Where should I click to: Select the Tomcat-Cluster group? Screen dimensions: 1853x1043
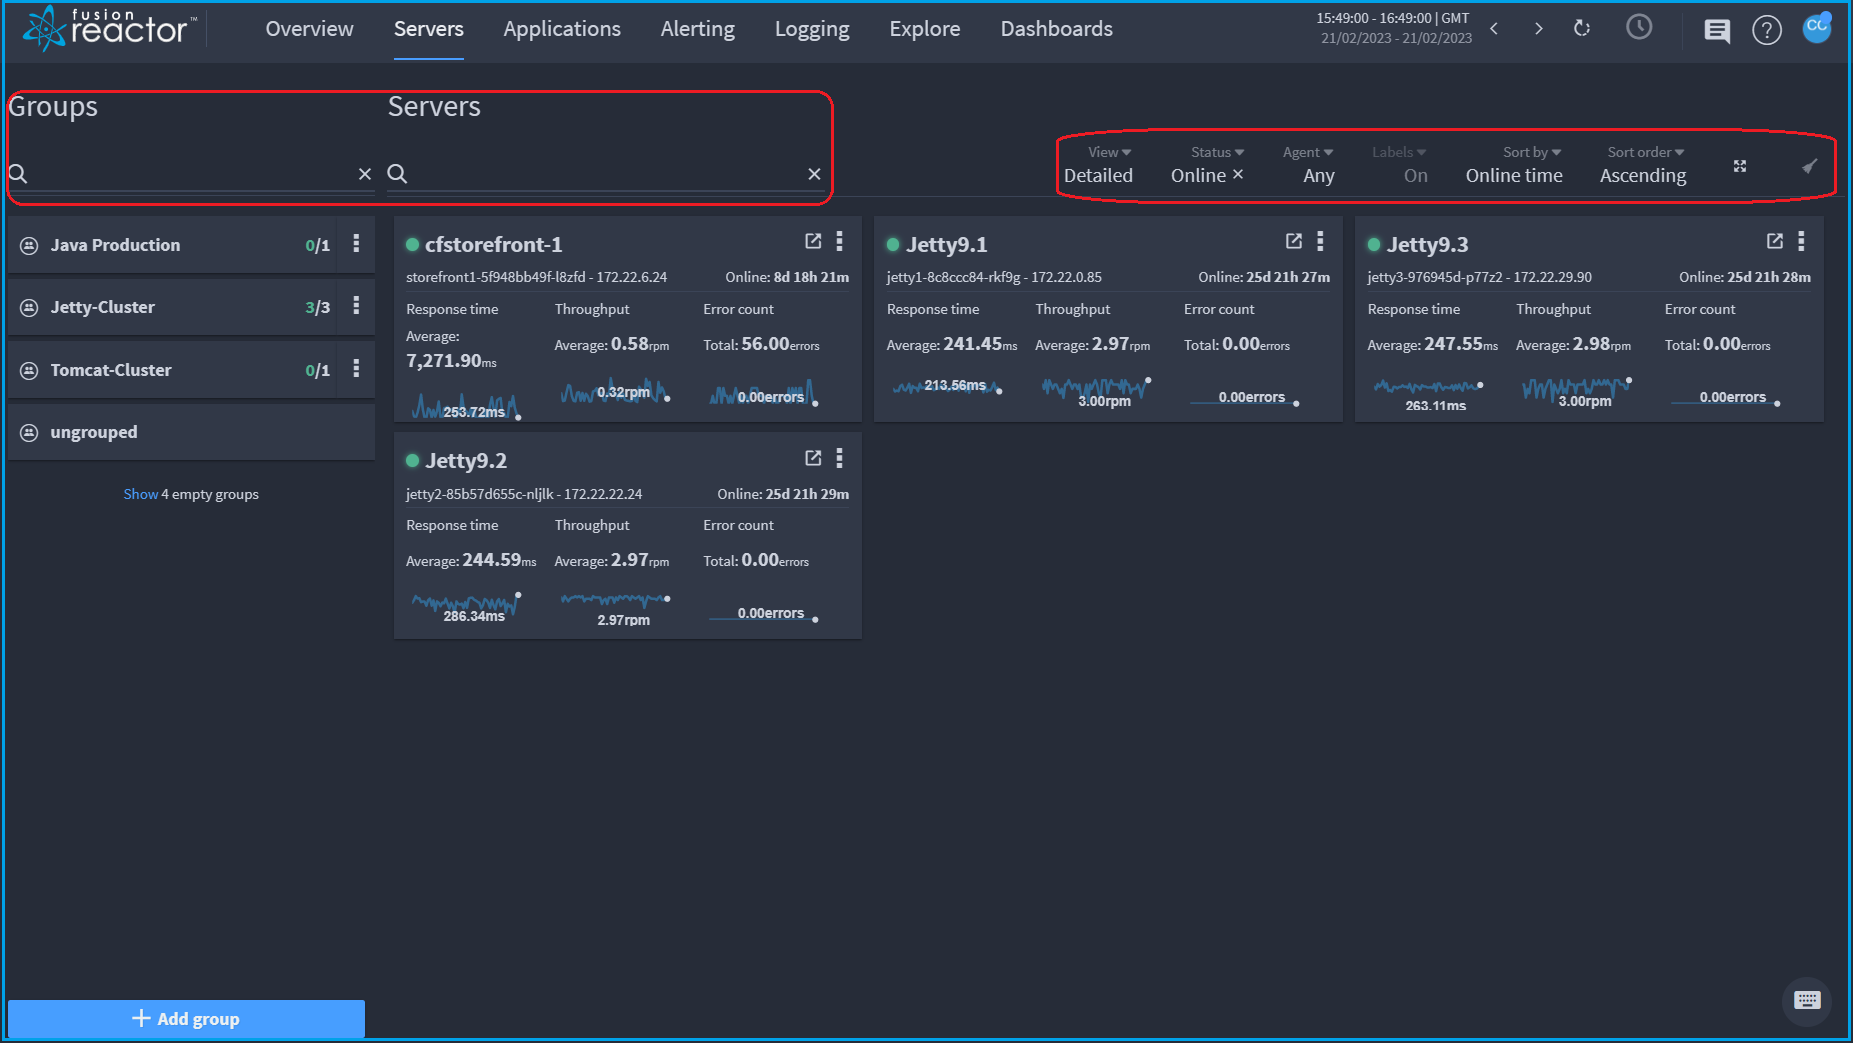click(172, 370)
